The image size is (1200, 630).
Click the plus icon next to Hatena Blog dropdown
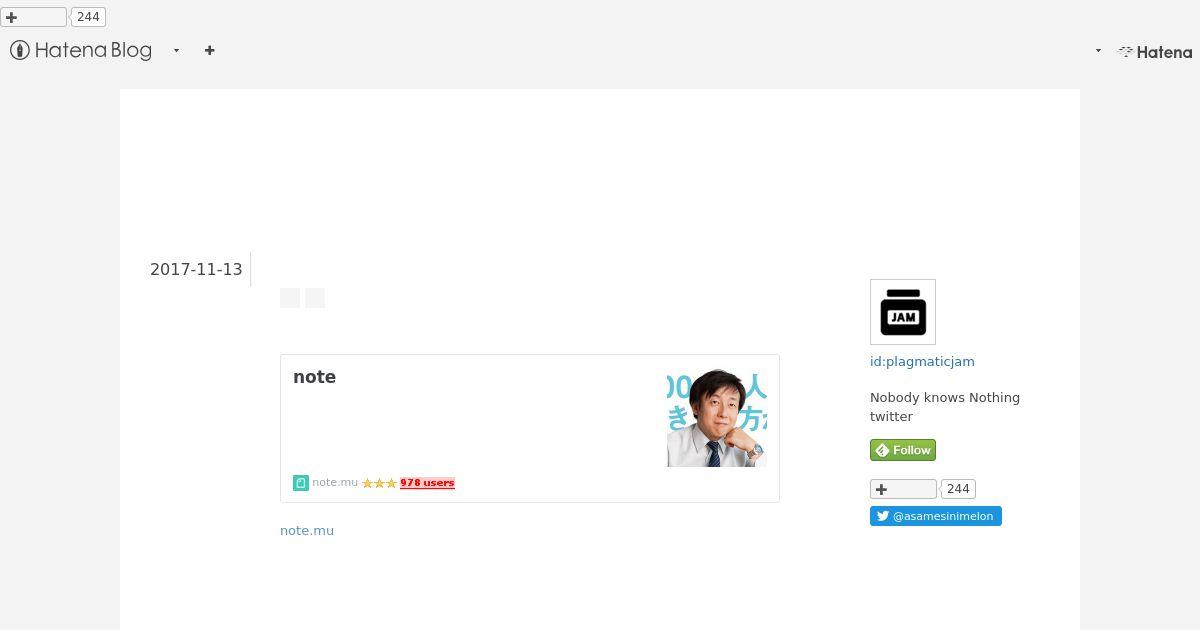209,50
